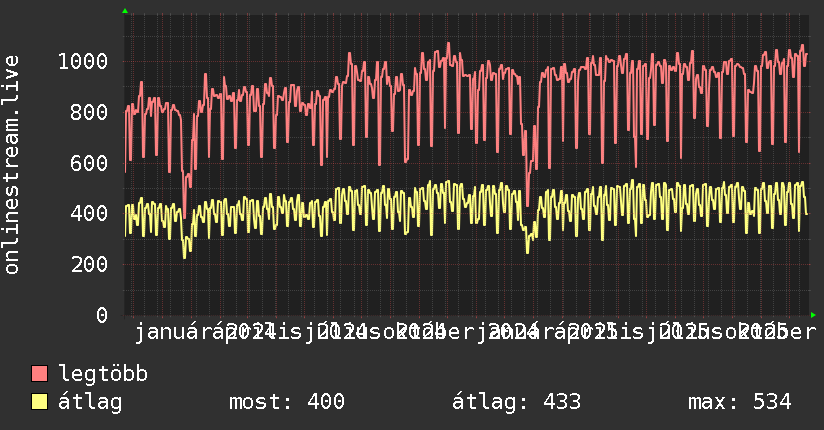
Task: Click the y-axis label 400
Action: (x=89, y=213)
